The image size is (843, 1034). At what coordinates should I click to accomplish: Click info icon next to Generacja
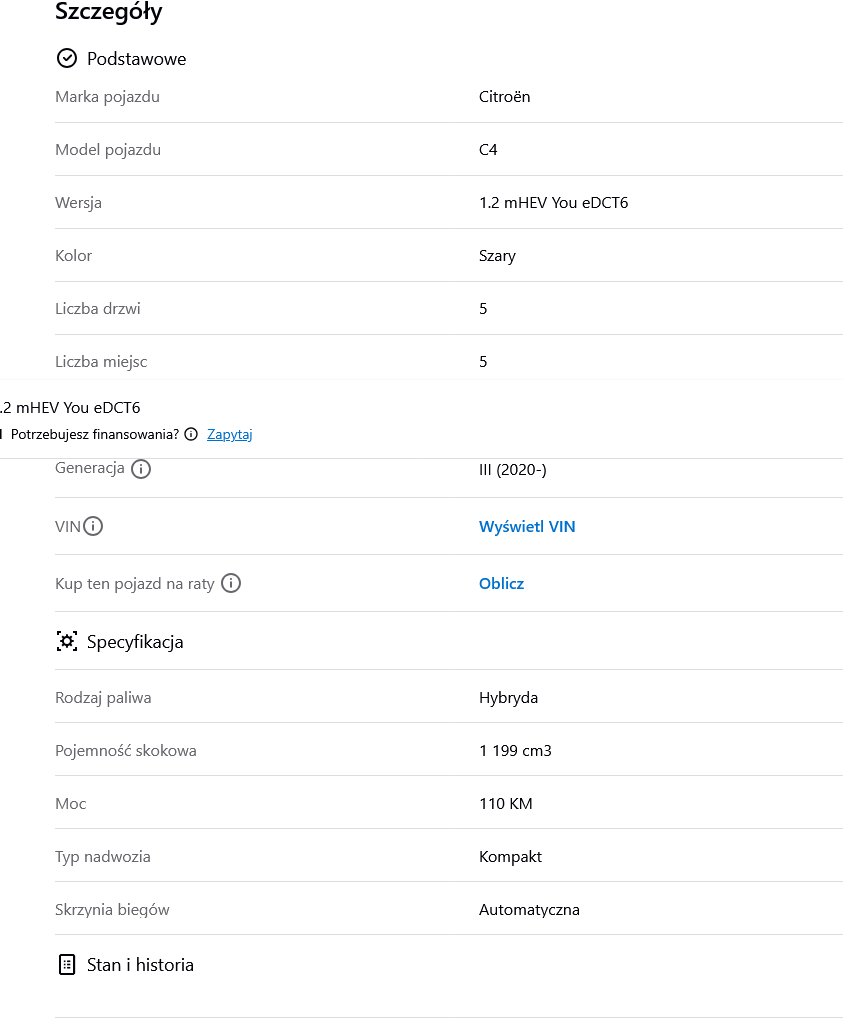tap(141, 469)
